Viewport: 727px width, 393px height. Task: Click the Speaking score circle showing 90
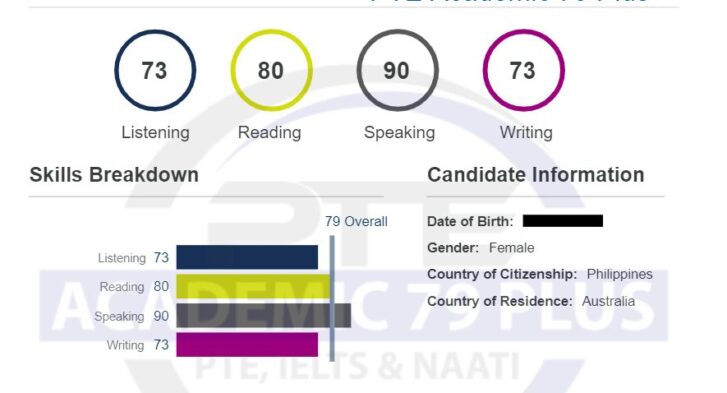(x=397, y=70)
